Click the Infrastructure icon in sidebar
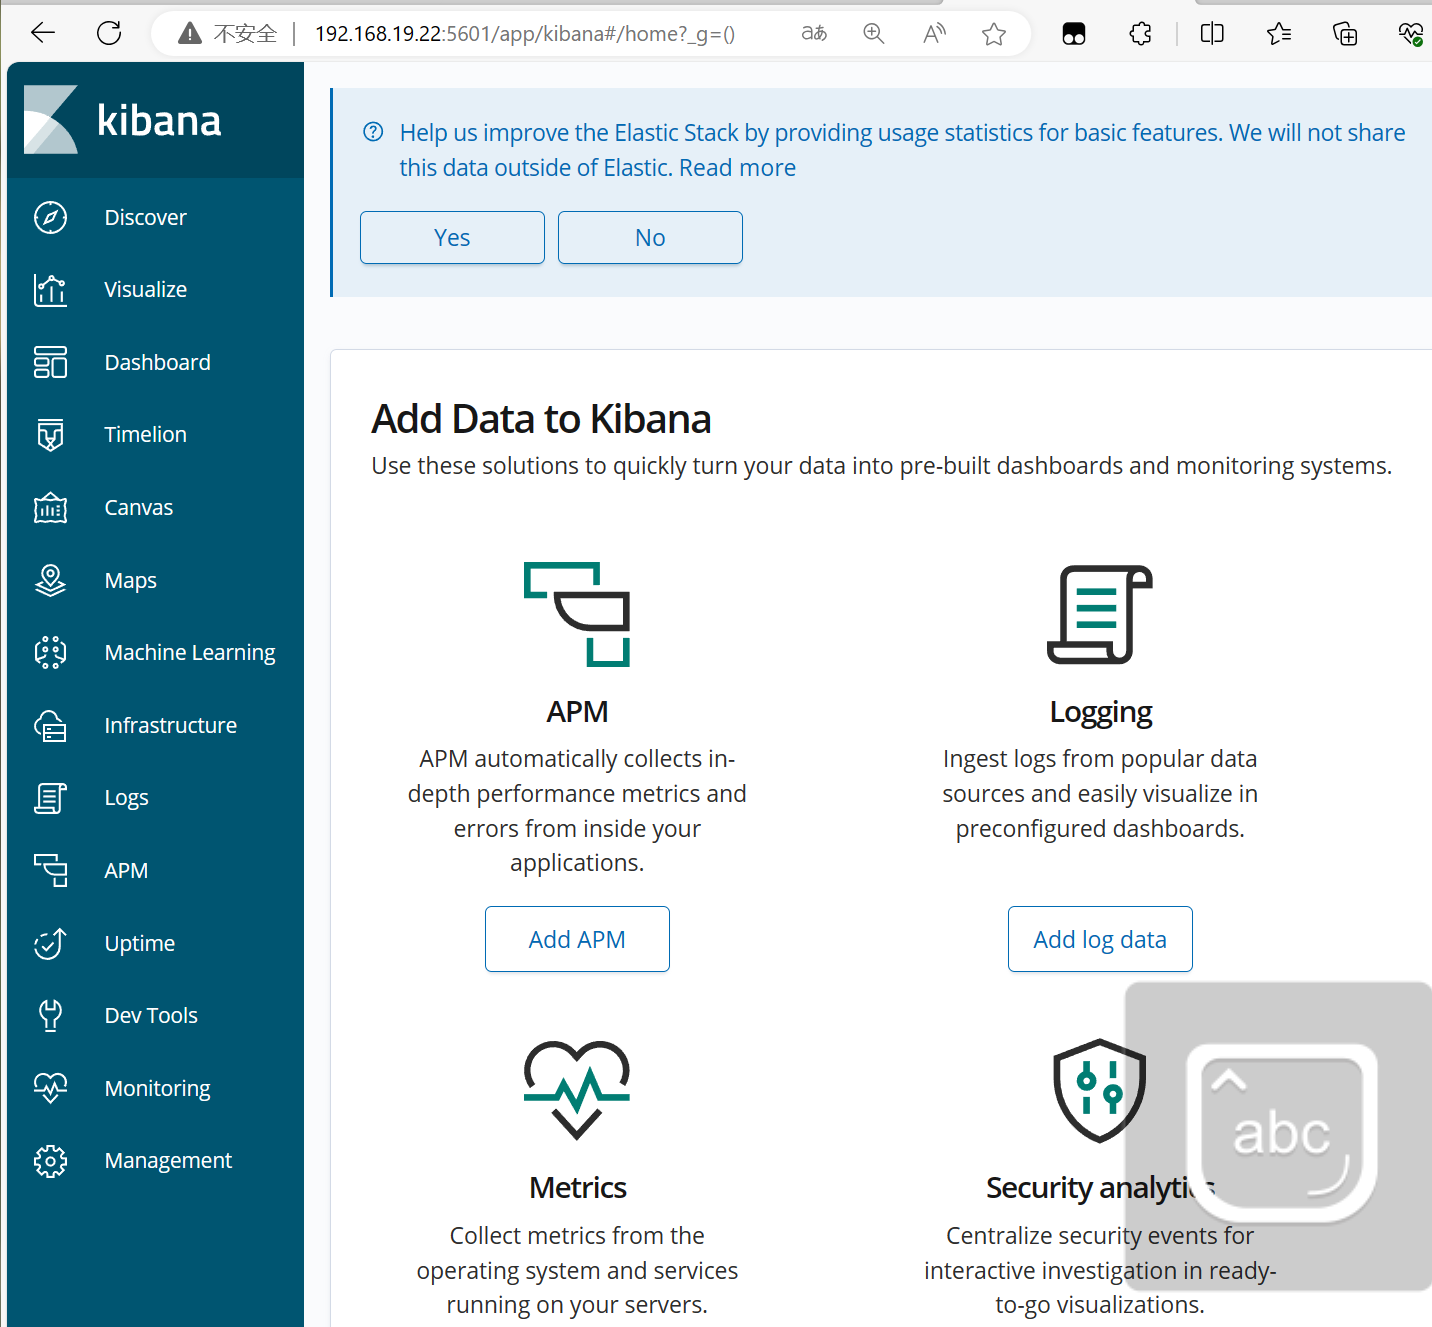Screen dimensions: 1432x1327 click(50, 725)
